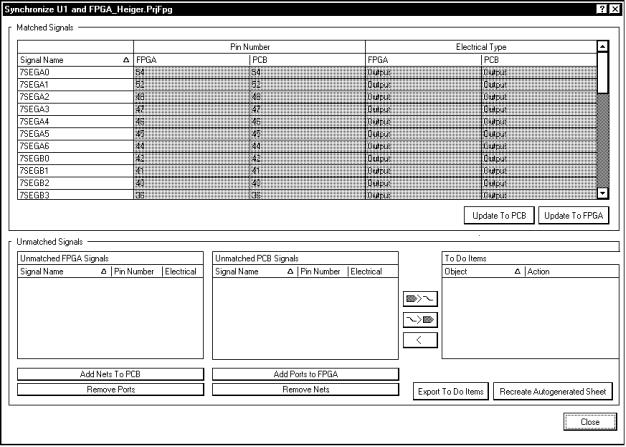The image size is (626, 447).
Task: Click Remove Ports button
Action: pos(110,389)
